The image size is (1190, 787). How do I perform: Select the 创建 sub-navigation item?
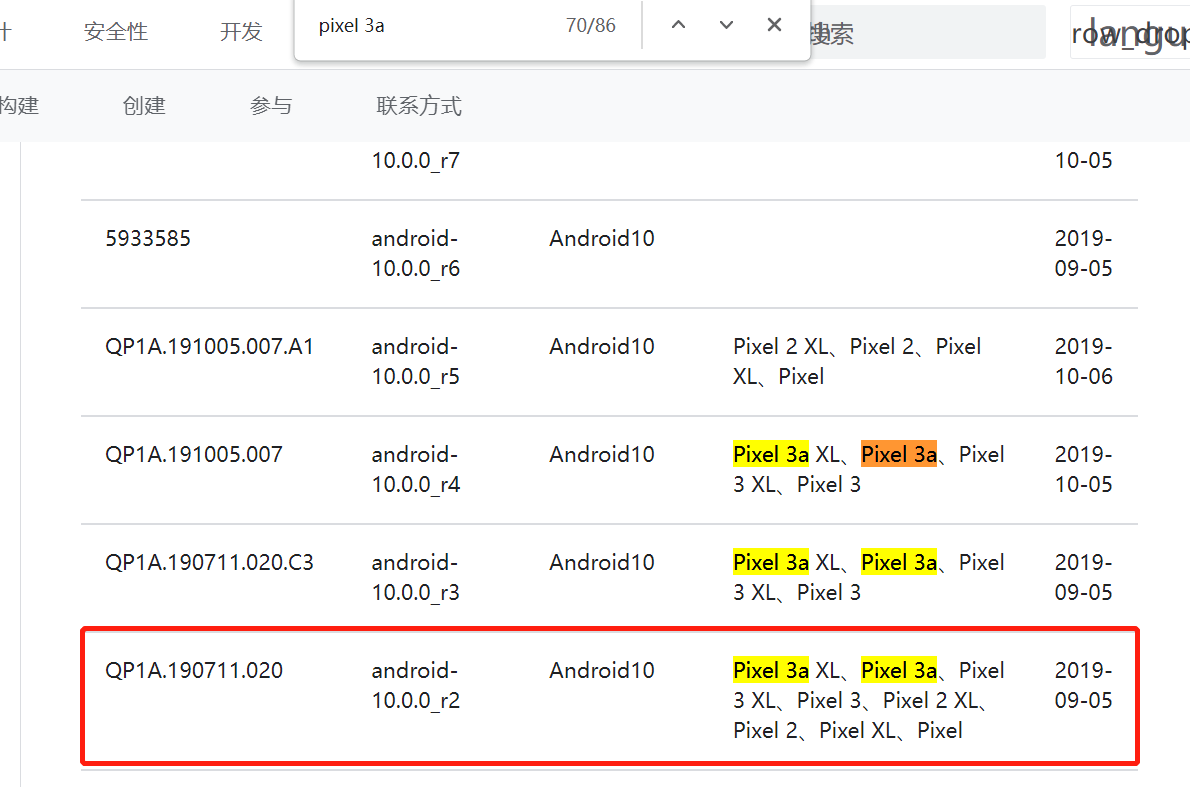tap(144, 105)
